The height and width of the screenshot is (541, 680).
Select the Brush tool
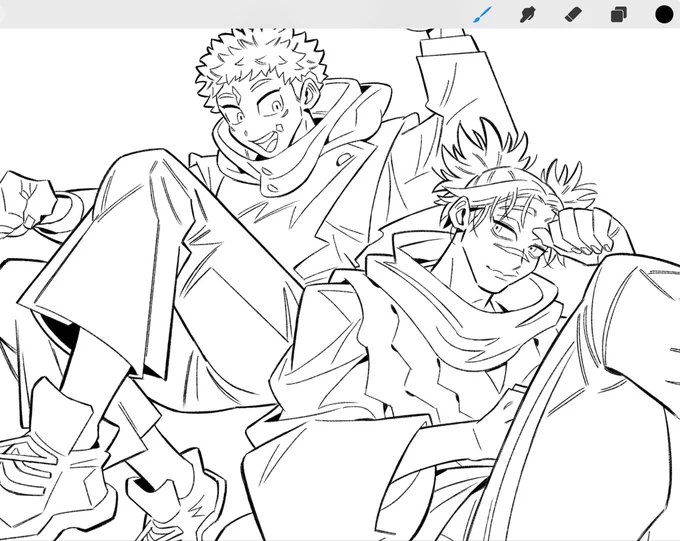click(x=482, y=15)
